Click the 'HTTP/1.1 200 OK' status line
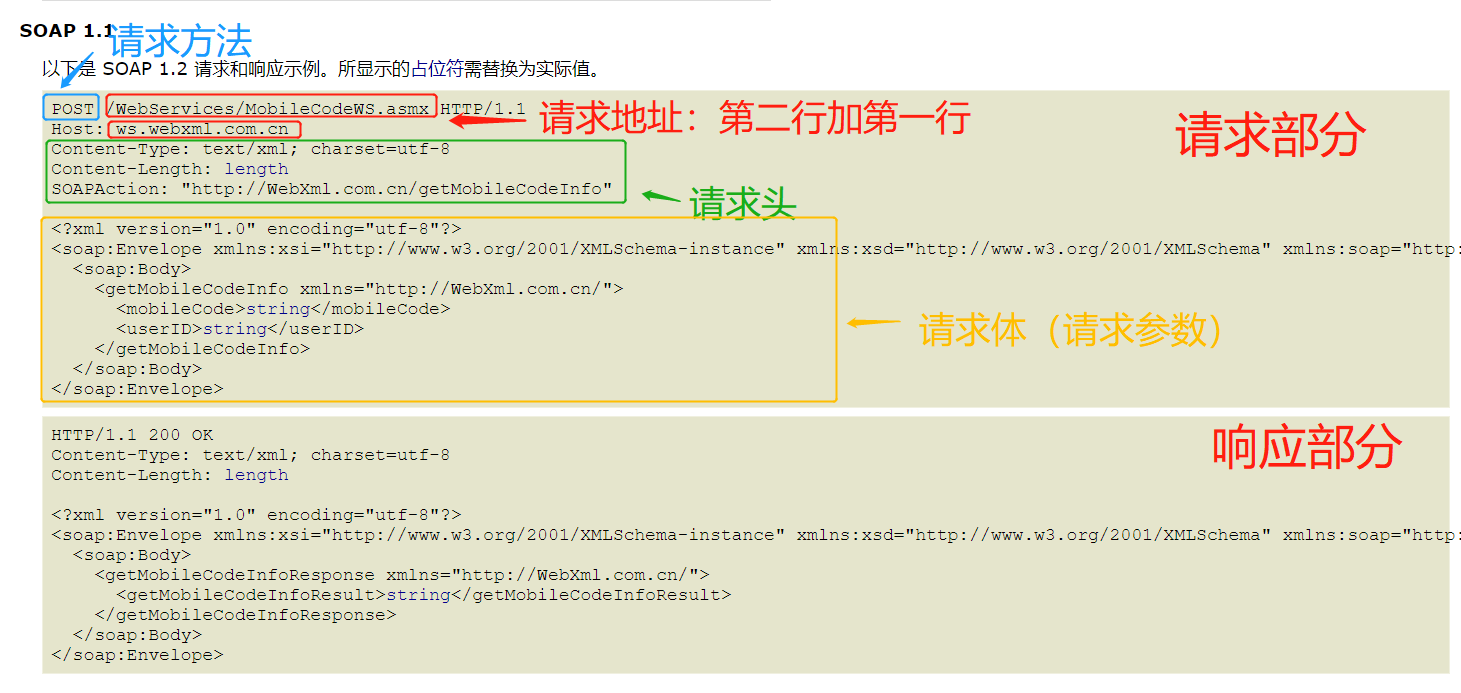Image resolution: width=1461 pixels, height=693 pixels. [x=133, y=435]
